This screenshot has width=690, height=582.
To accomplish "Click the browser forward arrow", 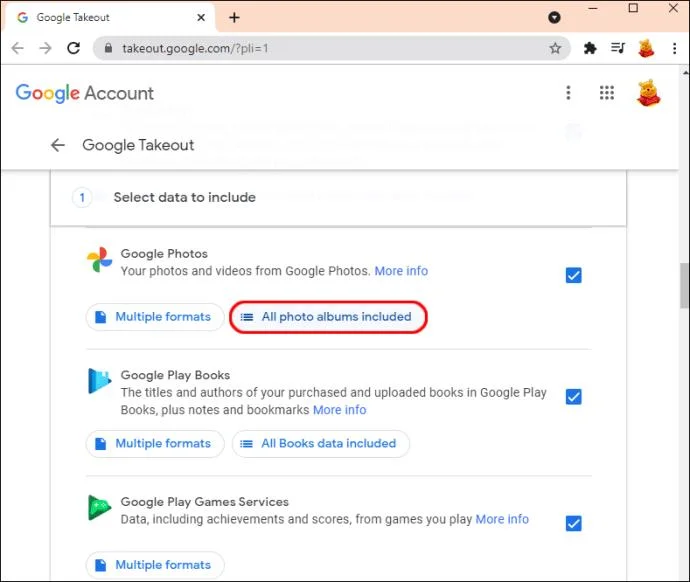I will pos(45,48).
